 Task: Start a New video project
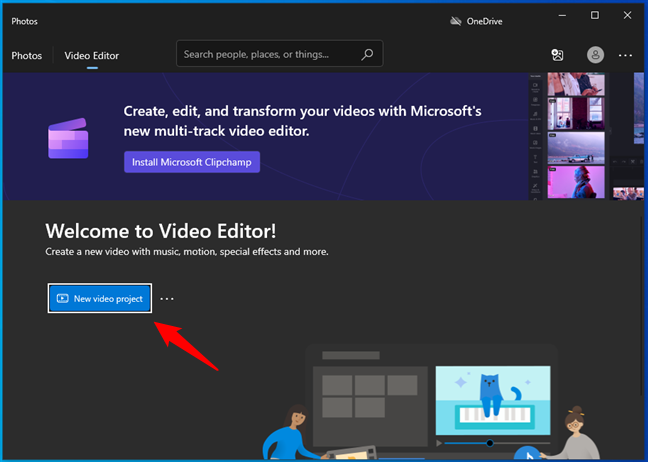tap(100, 298)
